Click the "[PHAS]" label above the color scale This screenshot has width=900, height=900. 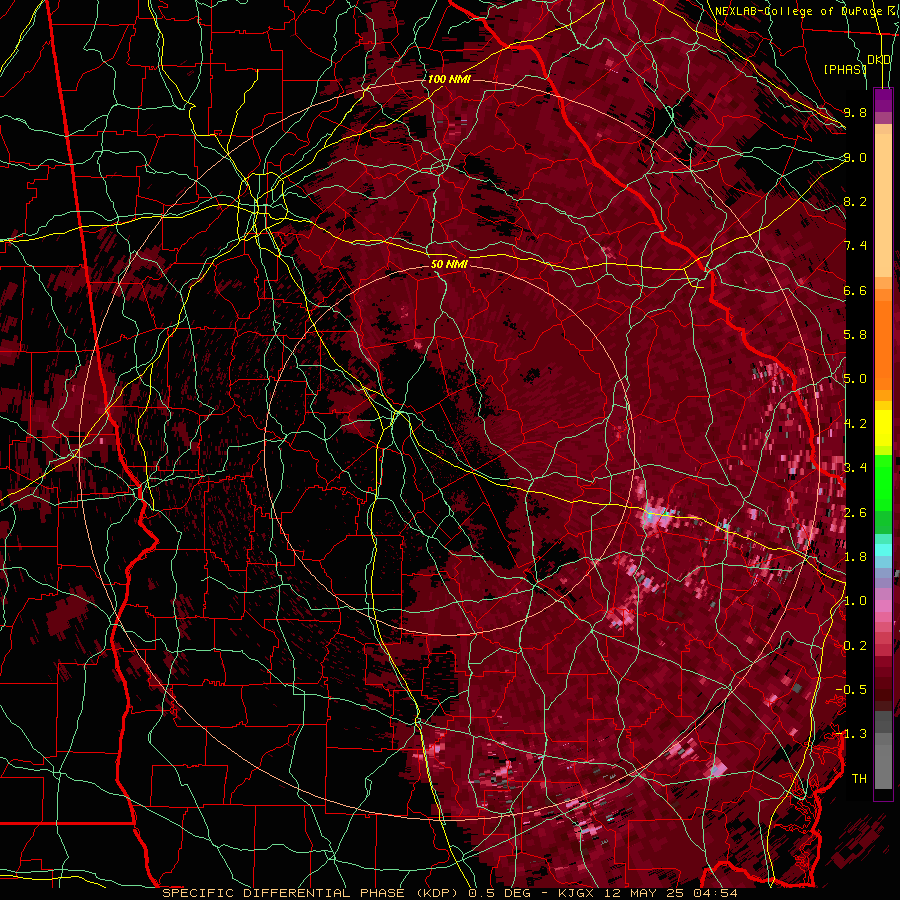click(x=845, y=69)
